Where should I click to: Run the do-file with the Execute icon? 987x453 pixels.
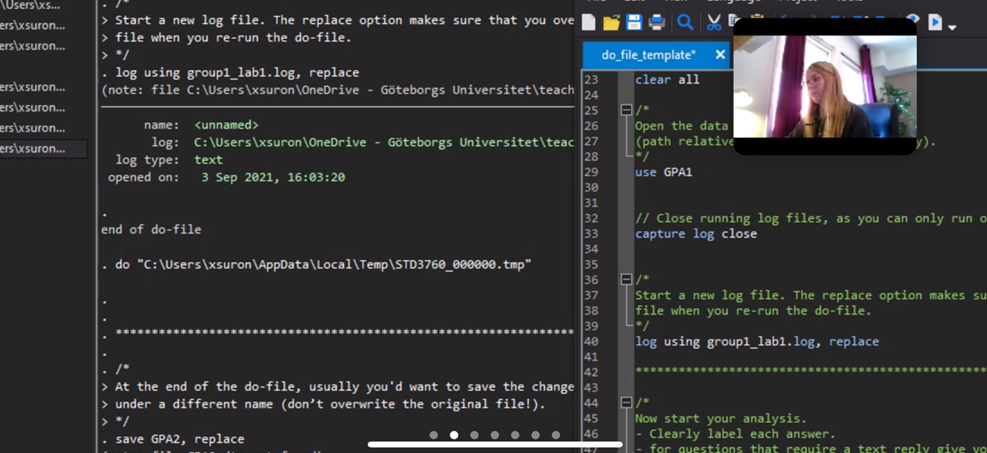(935, 23)
